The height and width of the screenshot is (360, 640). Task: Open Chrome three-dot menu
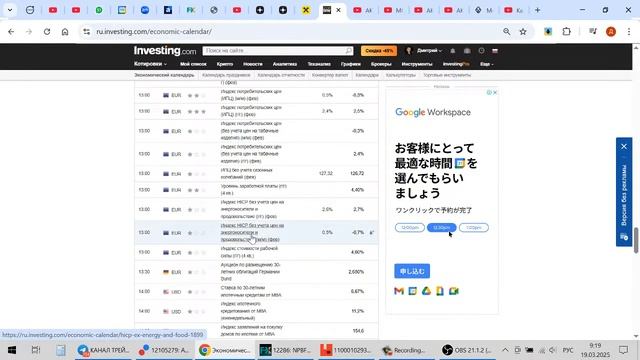629,31
